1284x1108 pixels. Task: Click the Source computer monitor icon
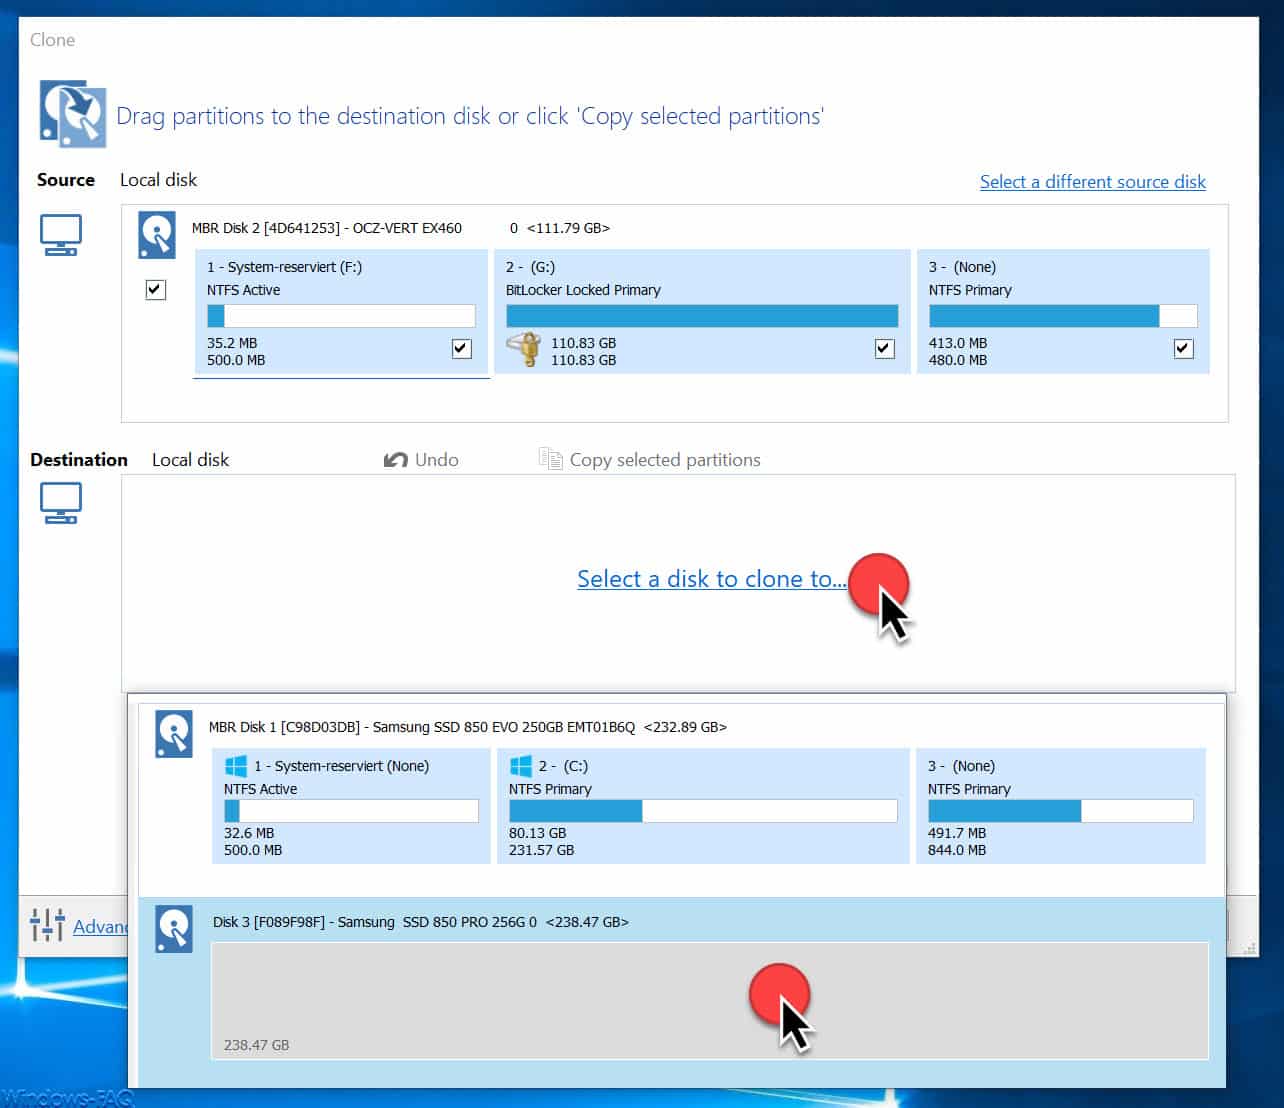point(60,235)
